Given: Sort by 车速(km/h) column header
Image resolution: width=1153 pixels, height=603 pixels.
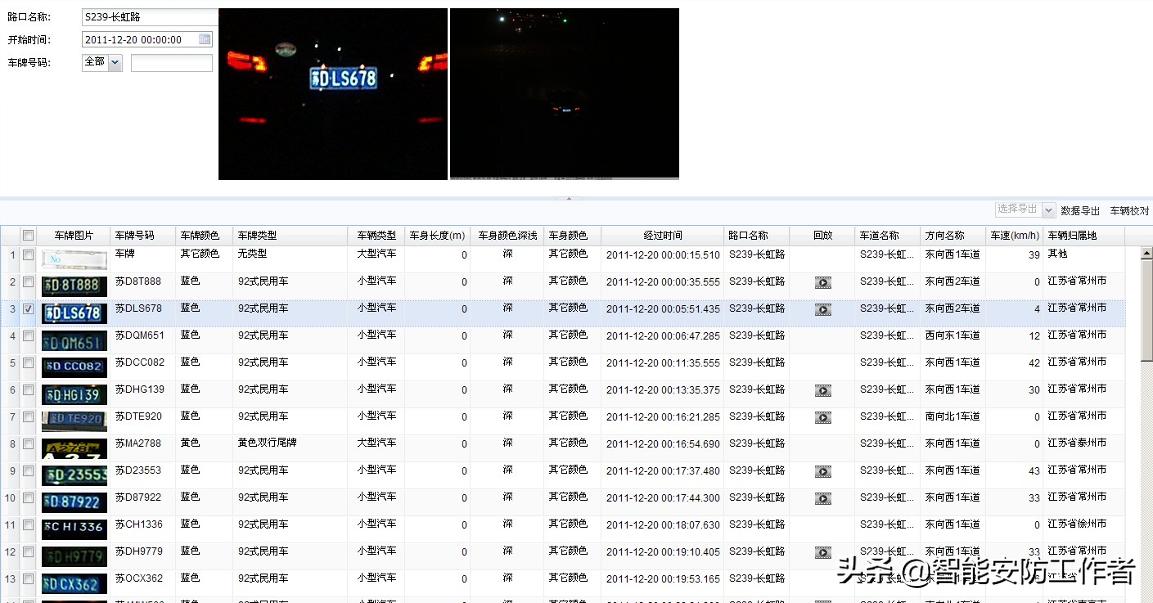Looking at the screenshot, I should point(1014,235).
